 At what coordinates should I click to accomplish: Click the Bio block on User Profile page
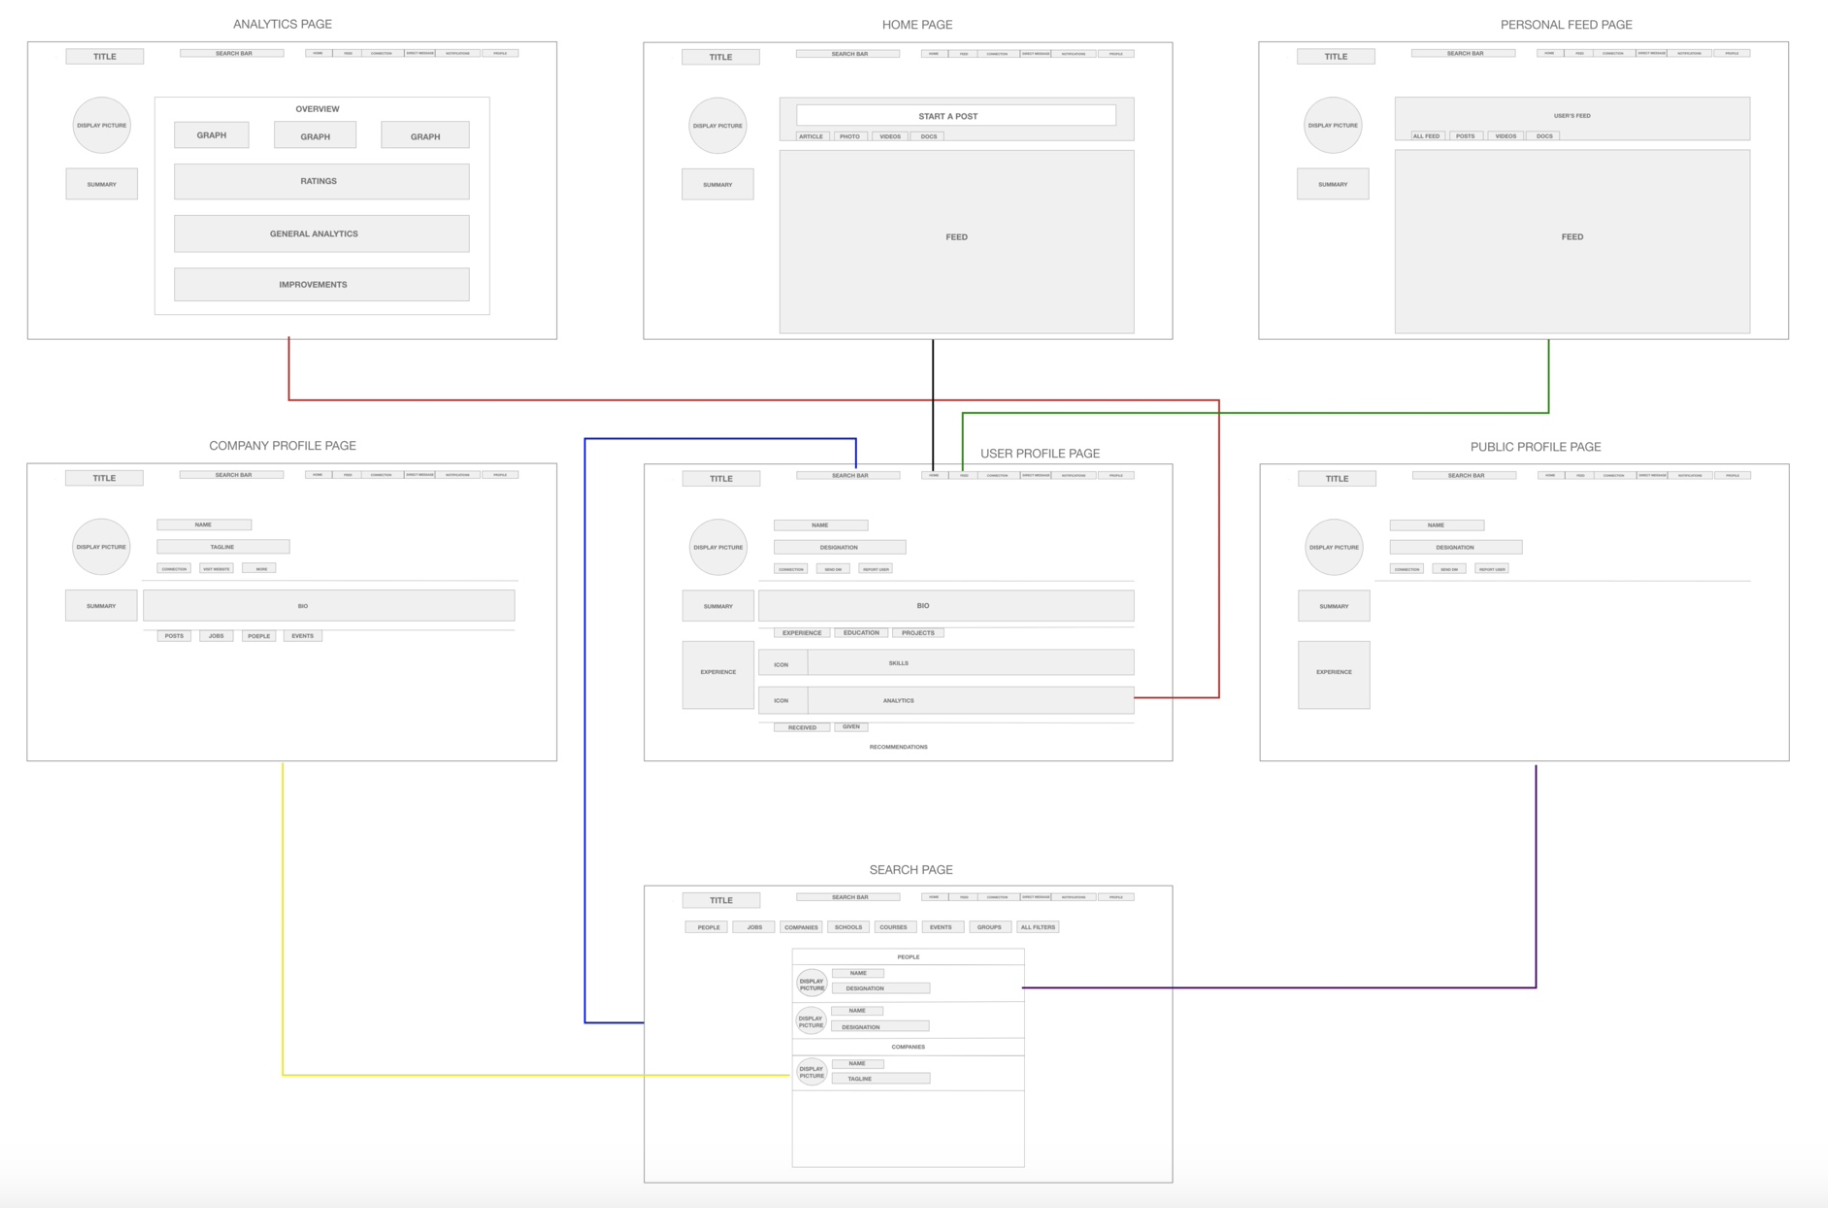(x=946, y=606)
